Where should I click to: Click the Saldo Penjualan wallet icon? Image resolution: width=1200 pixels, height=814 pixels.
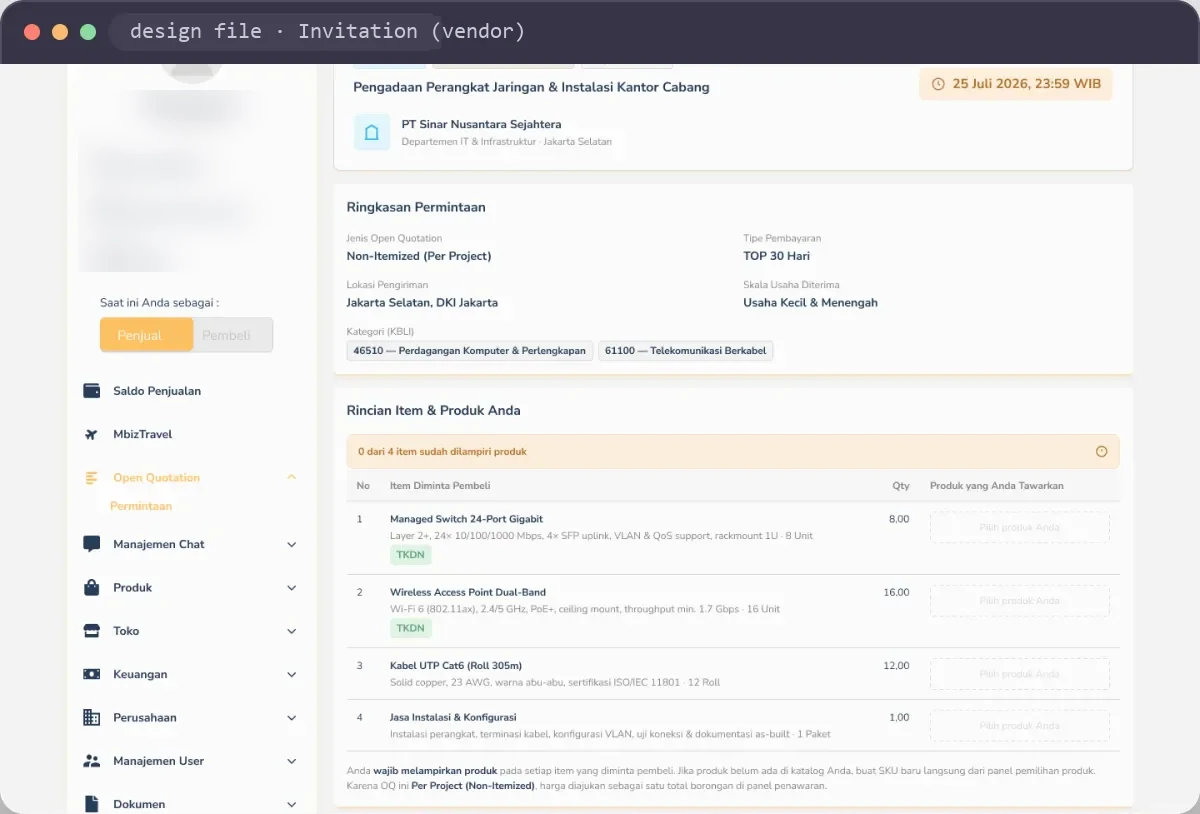(x=92, y=391)
